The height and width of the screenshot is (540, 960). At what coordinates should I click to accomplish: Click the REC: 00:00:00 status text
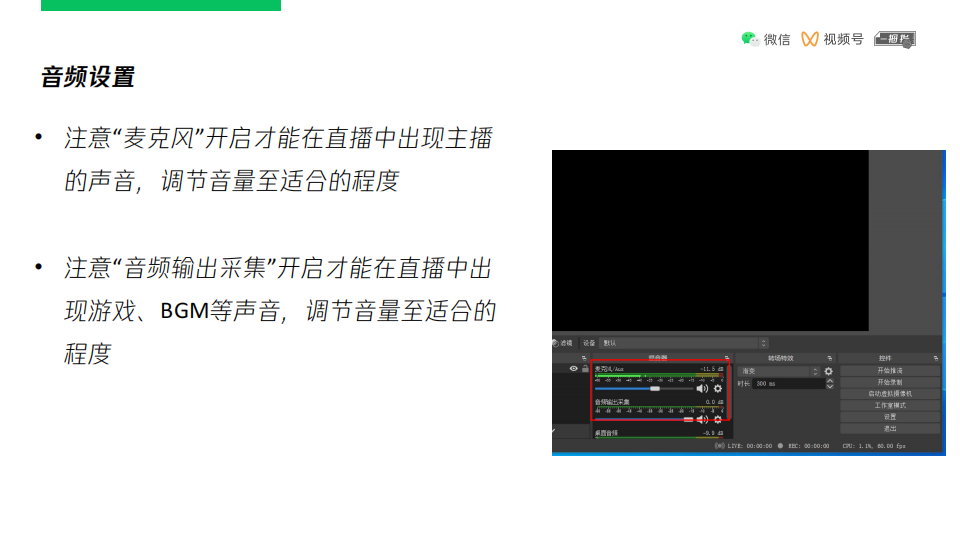pyautogui.click(x=808, y=446)
